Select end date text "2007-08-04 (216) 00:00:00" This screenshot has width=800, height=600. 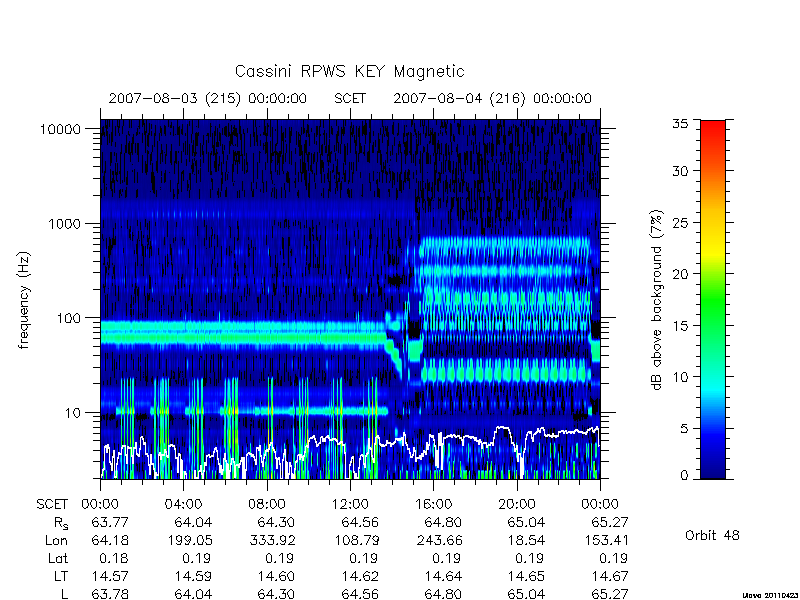pos(492,98)
